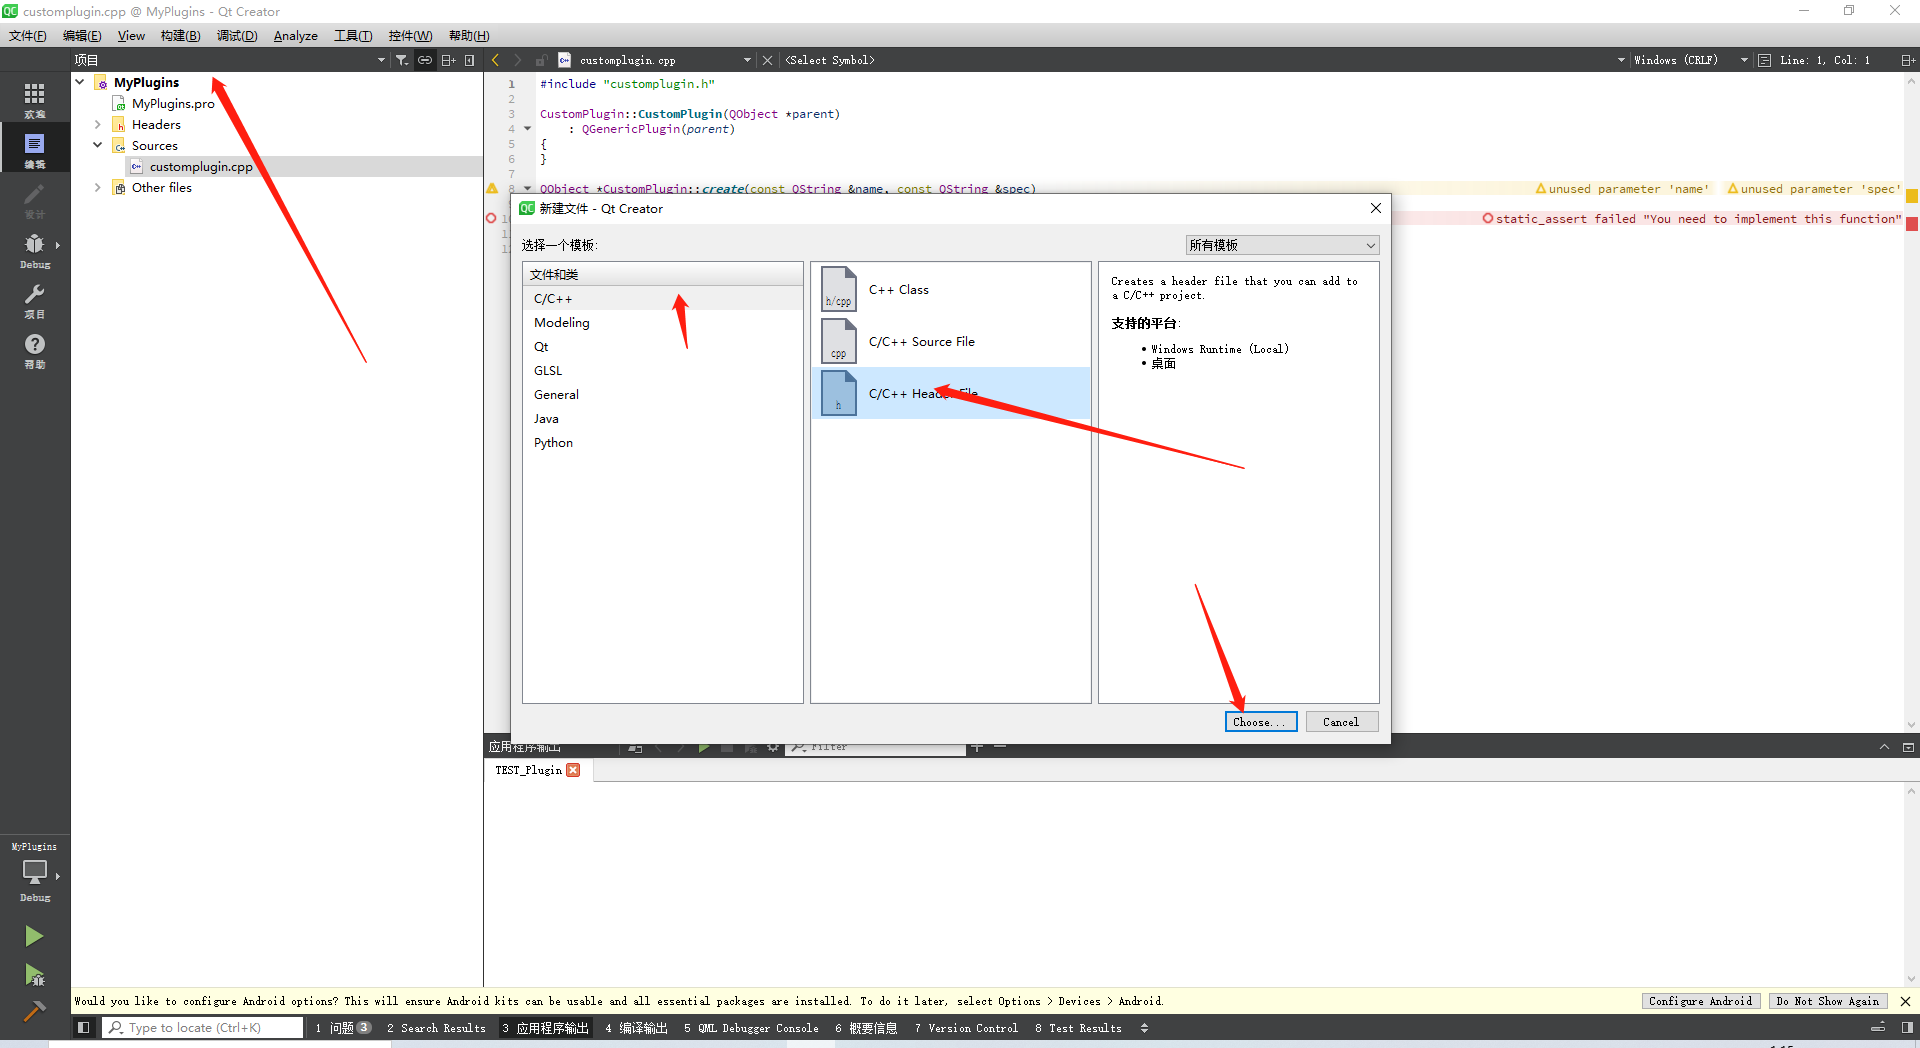Open the Windows (CRLF) line ending dropdown

[x=1691, y=60]
